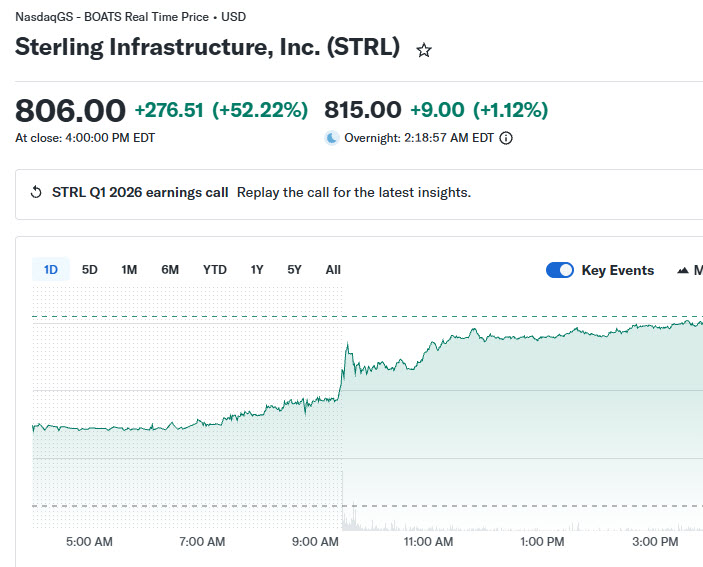Click 'At close: 4:00:00 PM EDT' text
703x567 pixels.
coord(85,138)
